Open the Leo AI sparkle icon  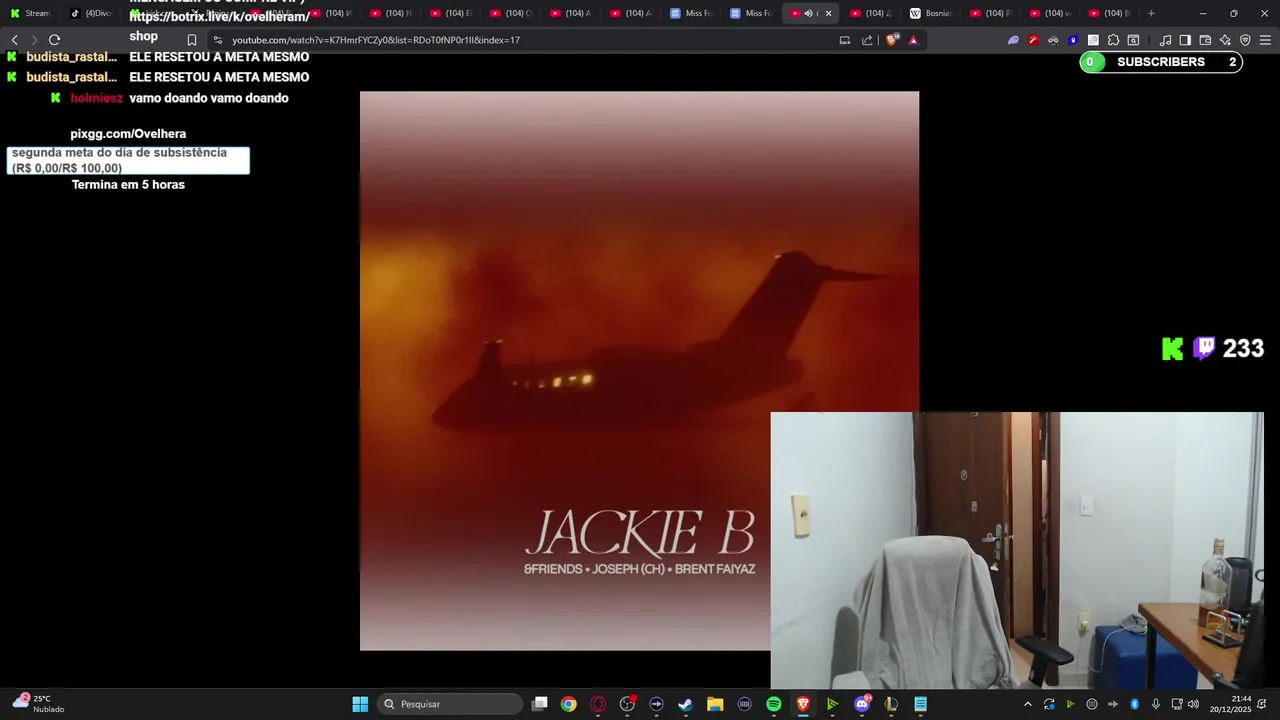point(1225,40)
